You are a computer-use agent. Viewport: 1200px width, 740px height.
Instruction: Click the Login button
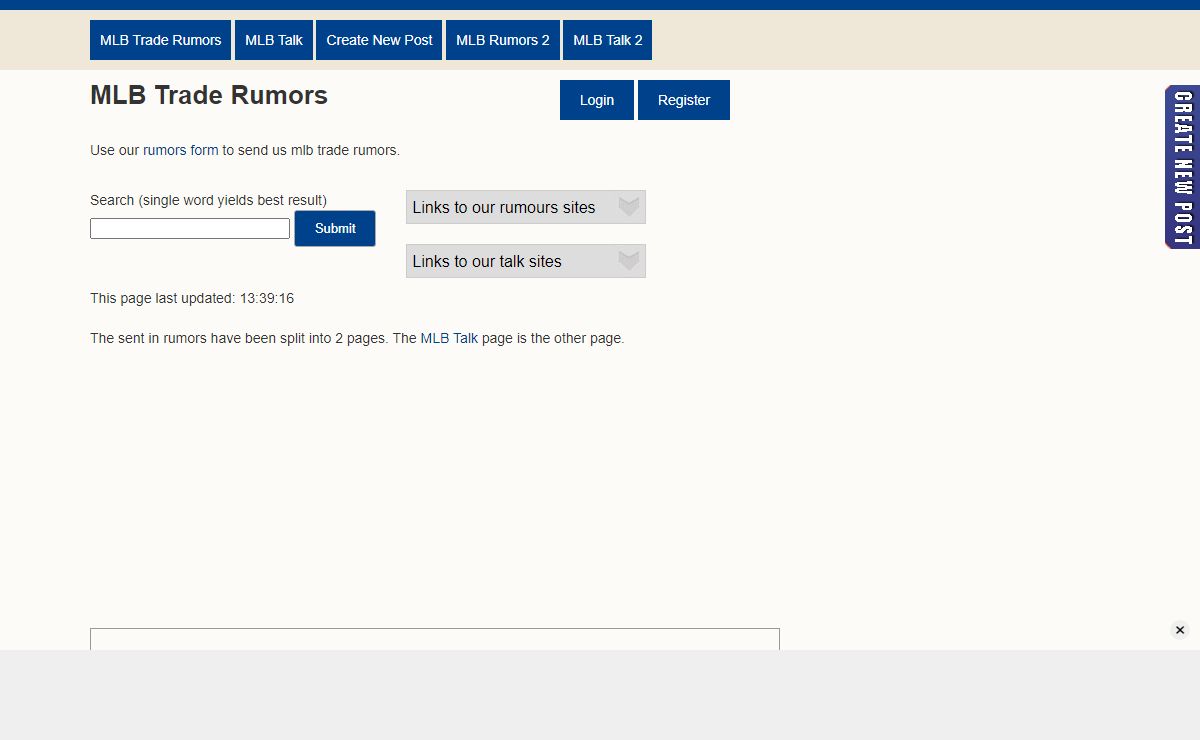point(597,100)
